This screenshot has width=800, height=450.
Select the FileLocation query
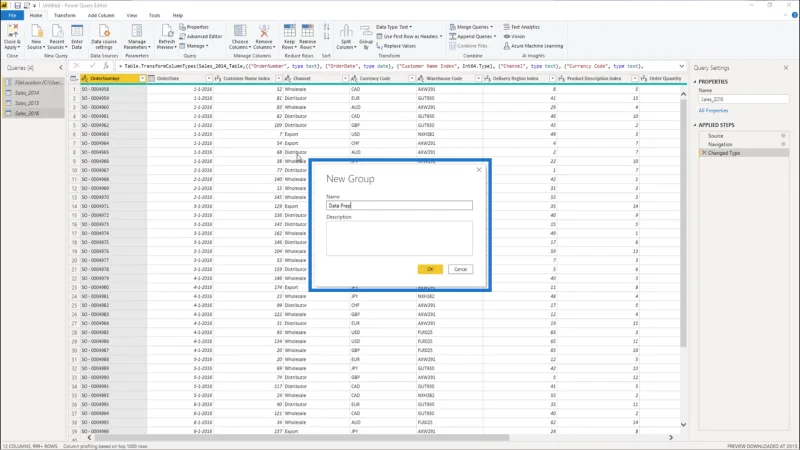[33, 83]
